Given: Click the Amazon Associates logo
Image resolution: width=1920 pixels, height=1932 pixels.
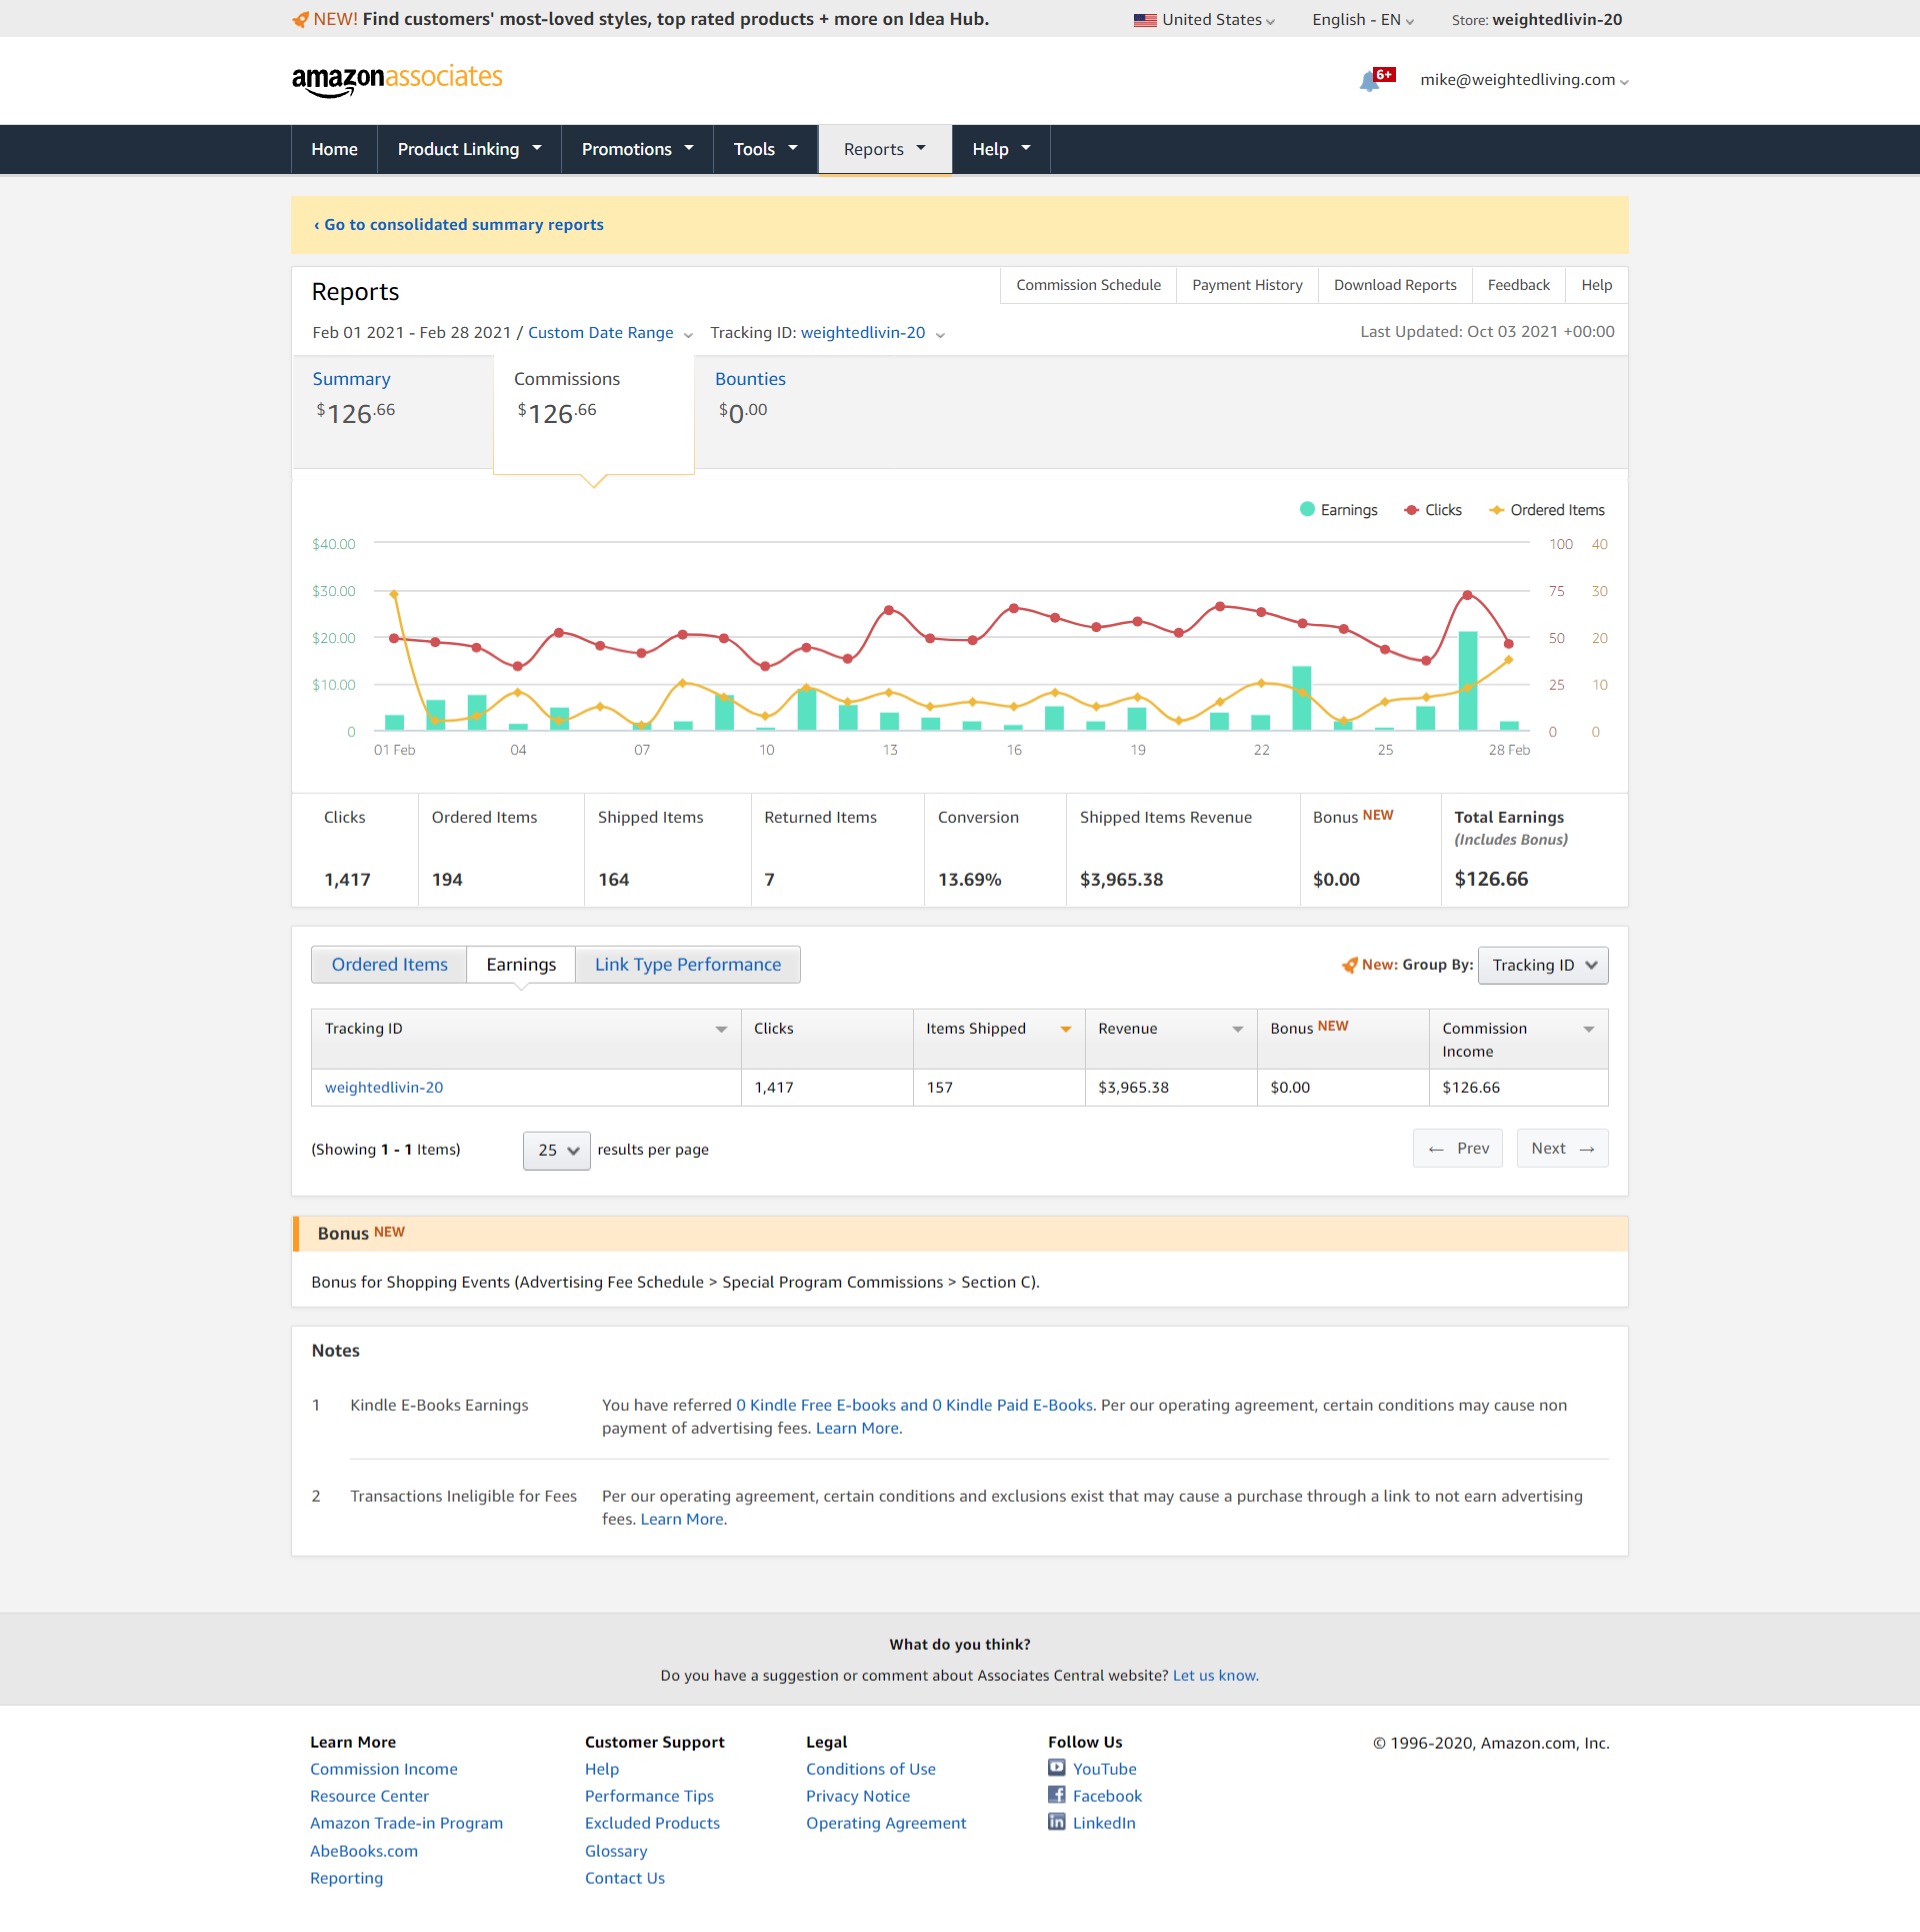Looking at the screenshot, I should tap(397, 80).
